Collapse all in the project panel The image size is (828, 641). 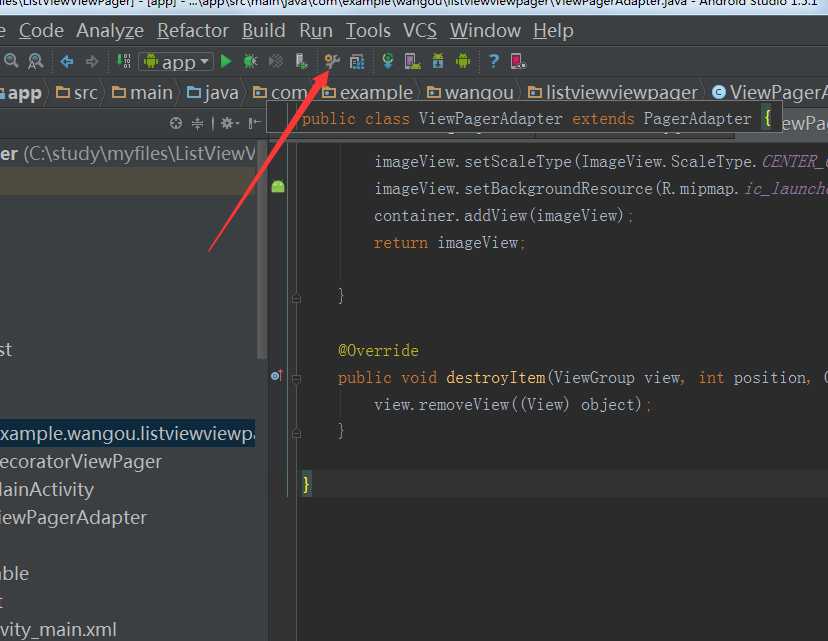point(197,124)
